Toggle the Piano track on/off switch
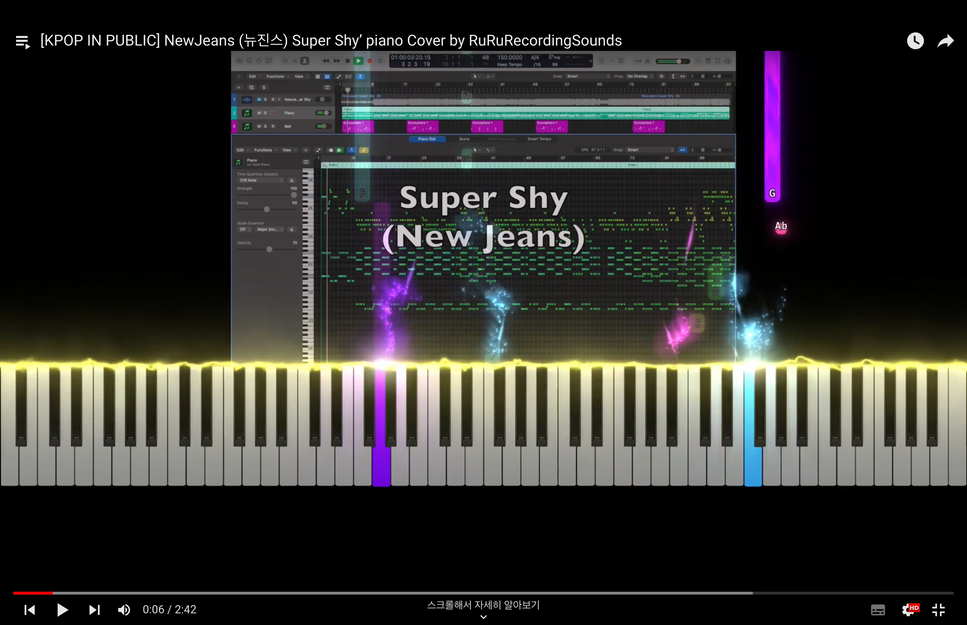Image resolution: width=967 pixels, height=625 pixels. pos(323,113)
